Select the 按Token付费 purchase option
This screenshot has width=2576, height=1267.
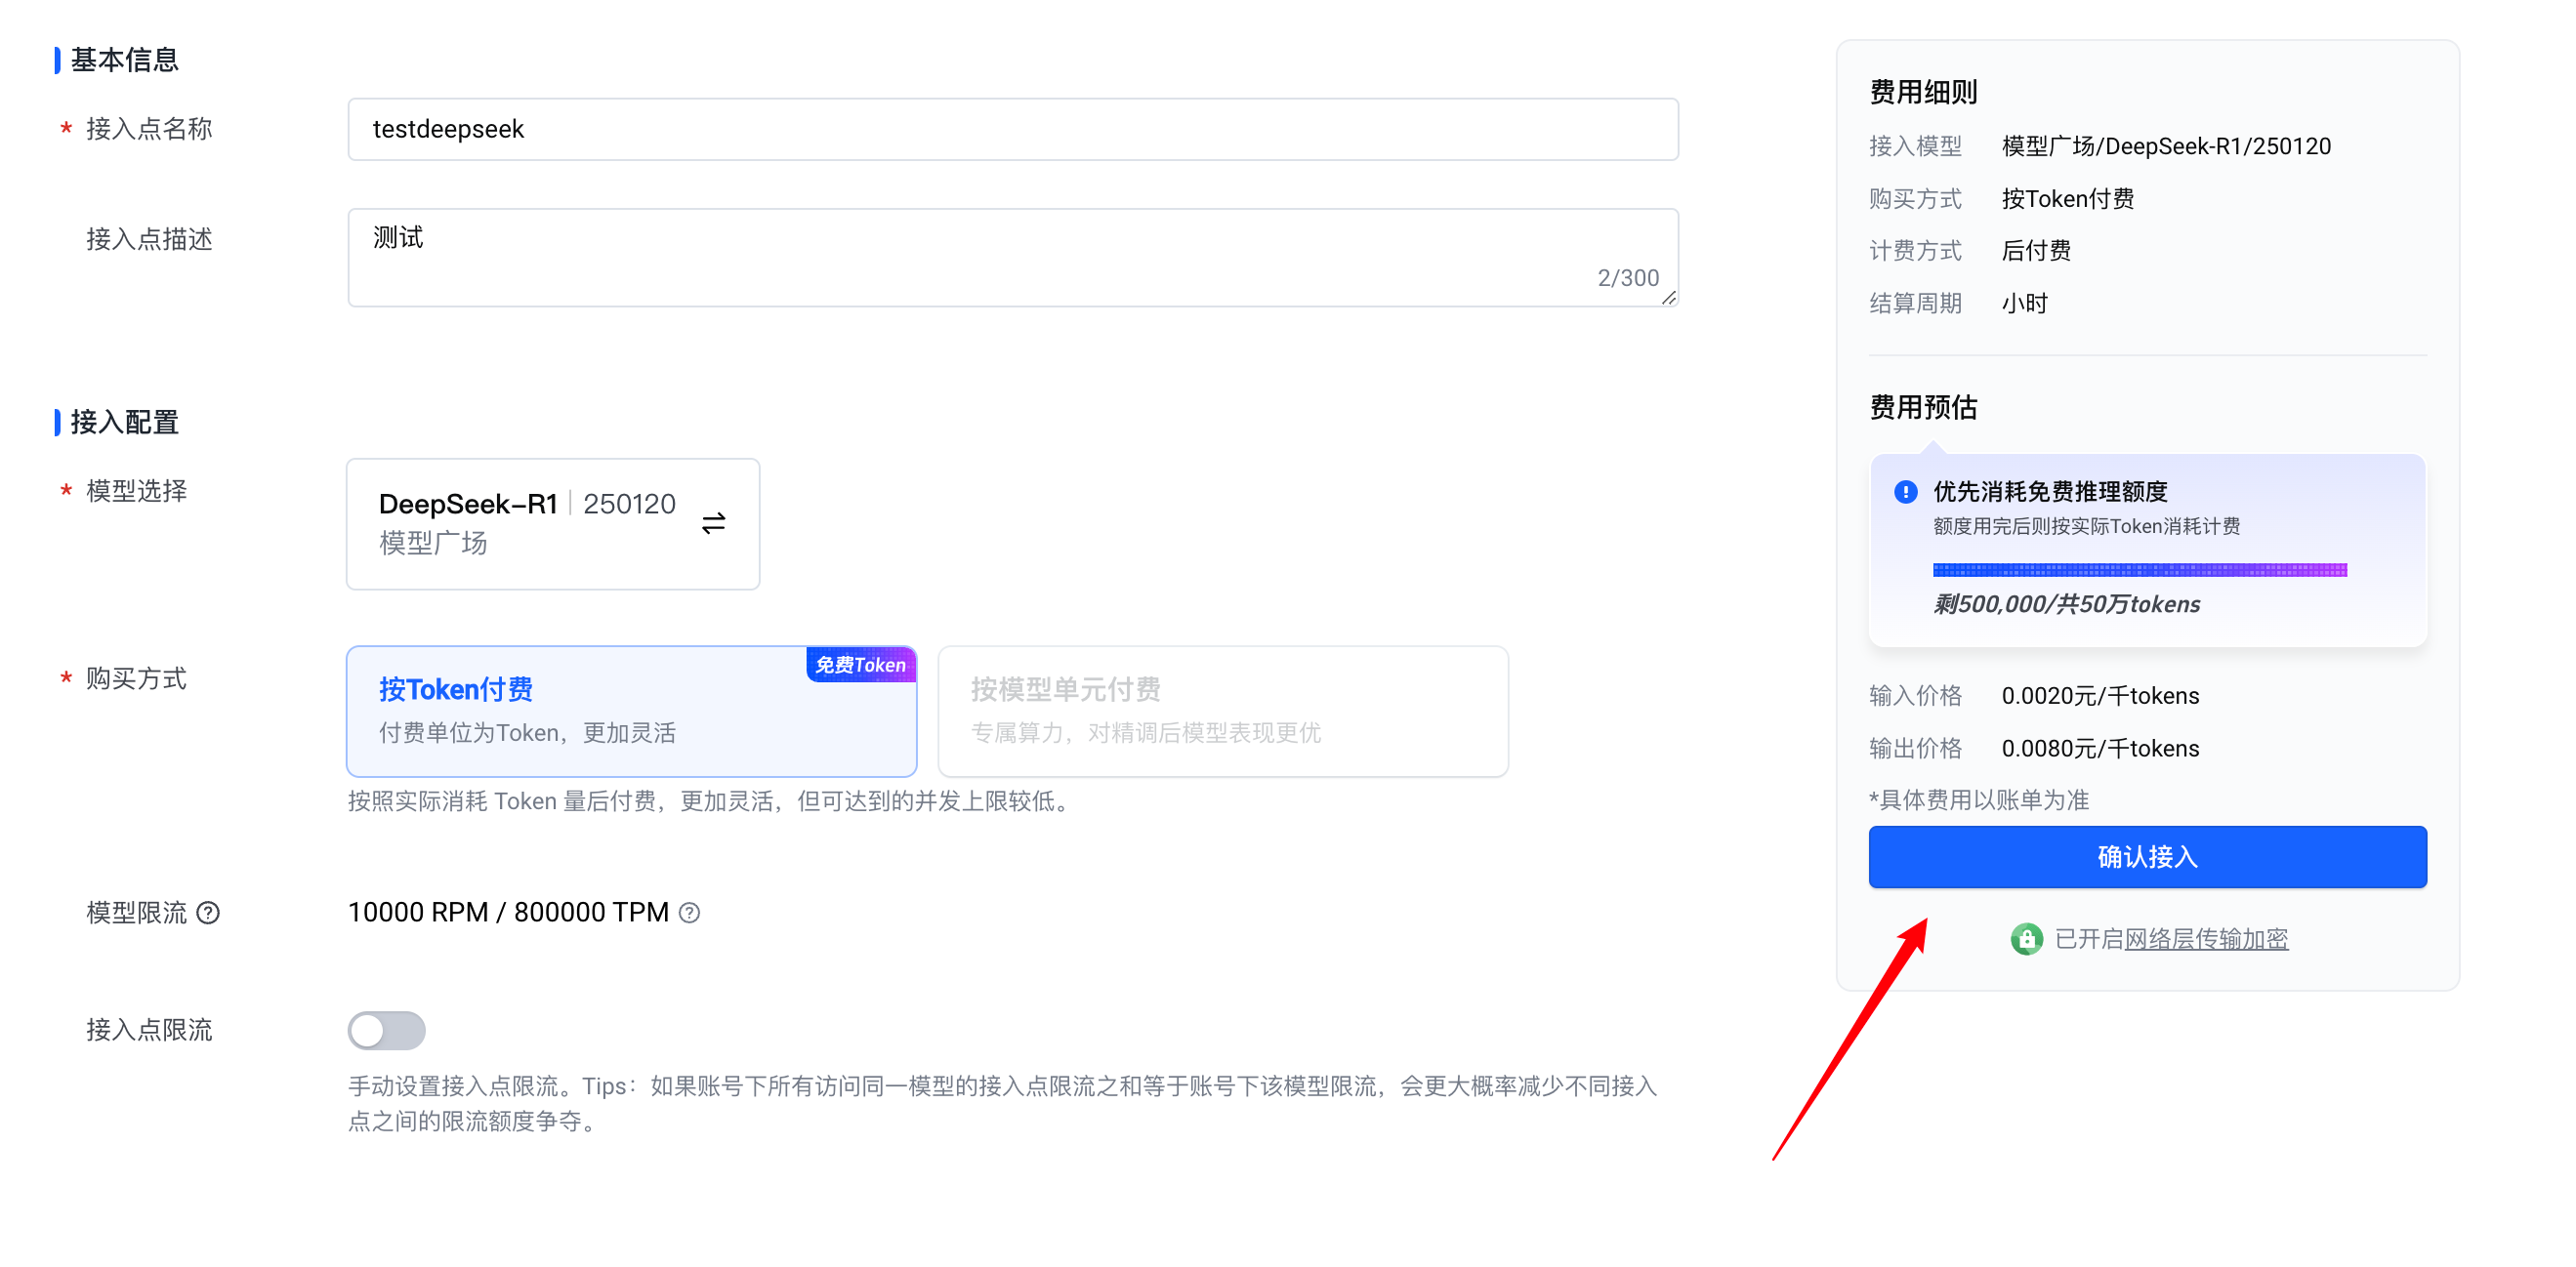630,711
